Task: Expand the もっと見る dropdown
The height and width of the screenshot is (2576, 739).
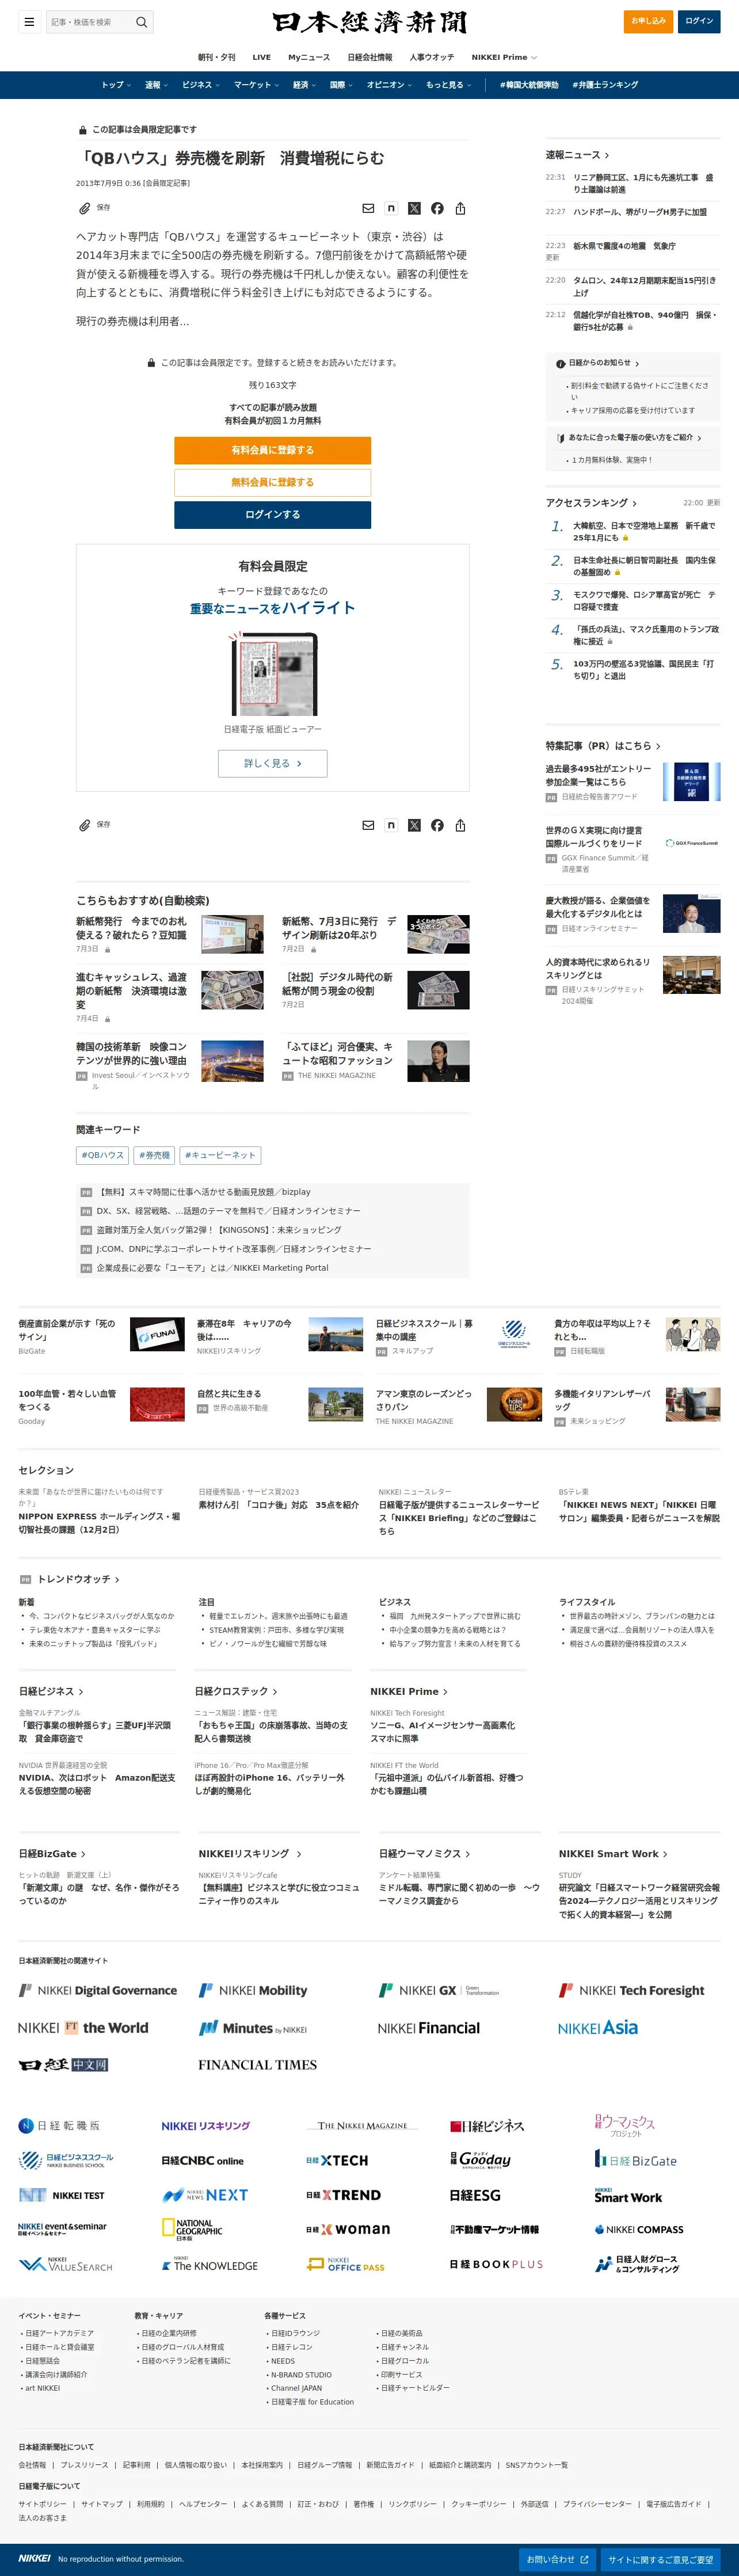Action: pos(449,85)
